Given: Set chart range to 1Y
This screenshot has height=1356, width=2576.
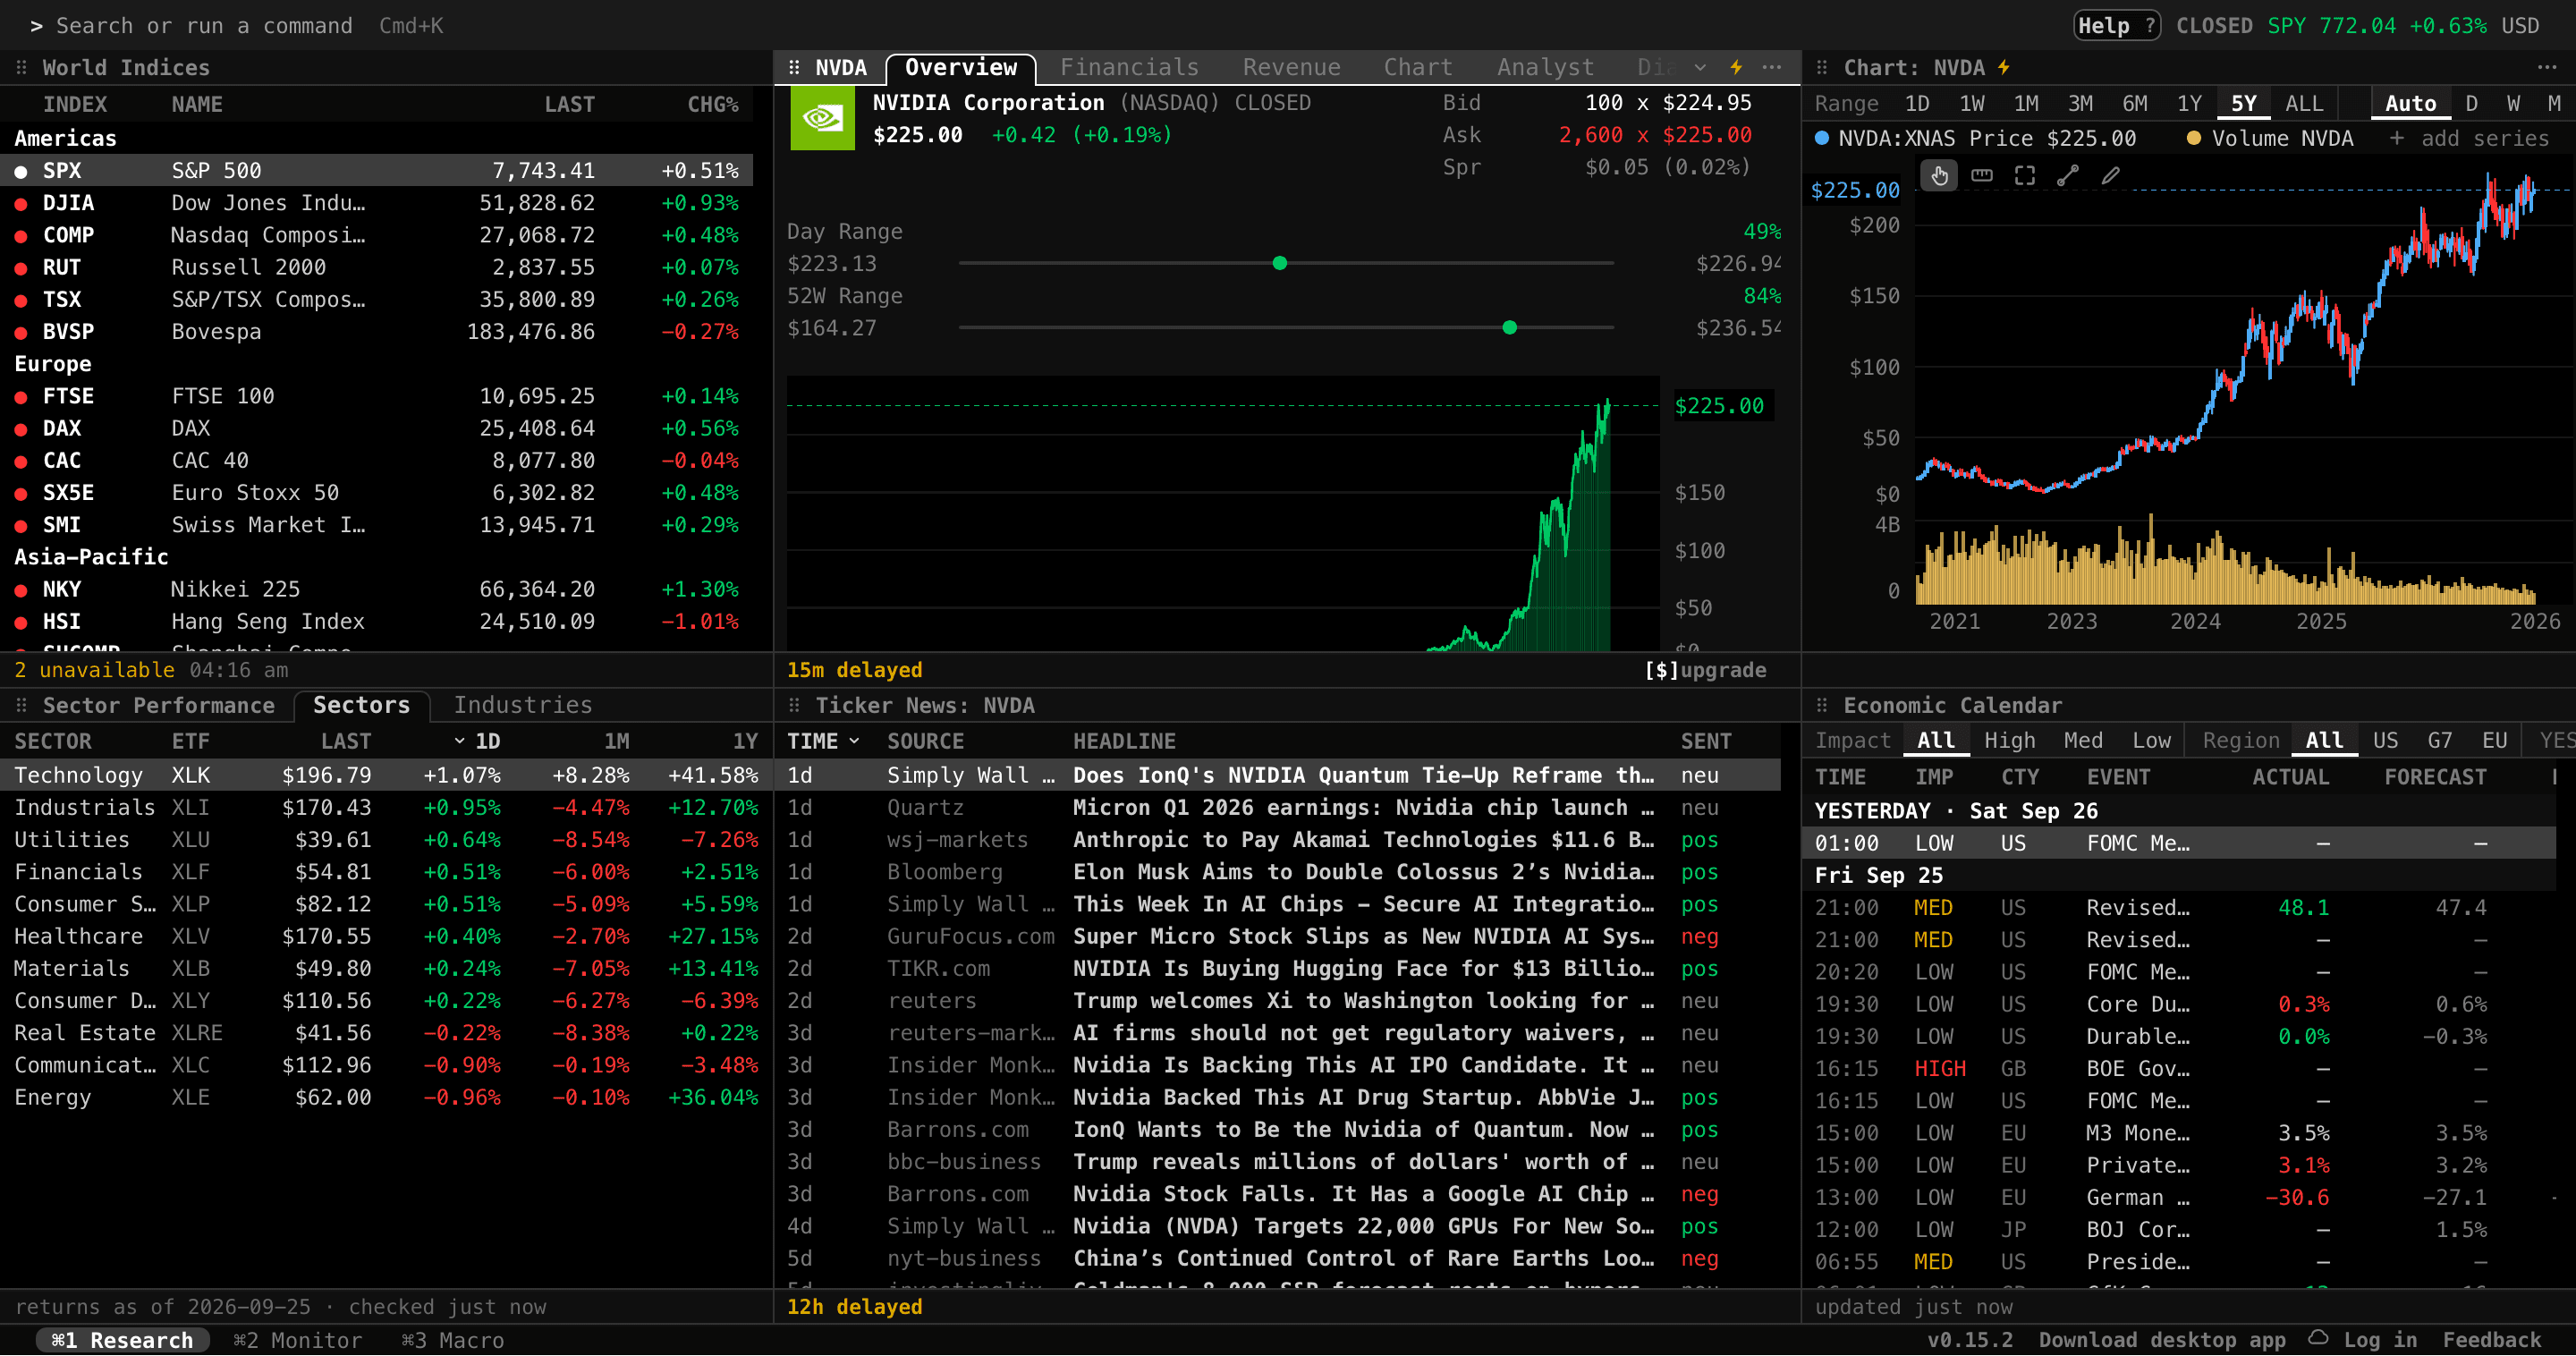Looking at the screenshot, I should point(2189,103).
